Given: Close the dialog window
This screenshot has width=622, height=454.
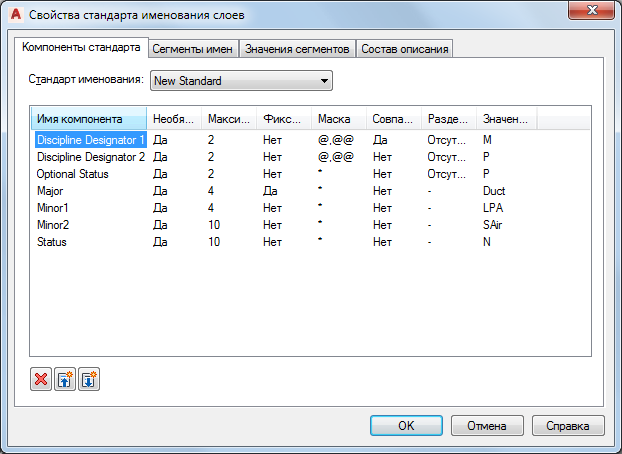Looking at the screenshot, I should 593,10.
